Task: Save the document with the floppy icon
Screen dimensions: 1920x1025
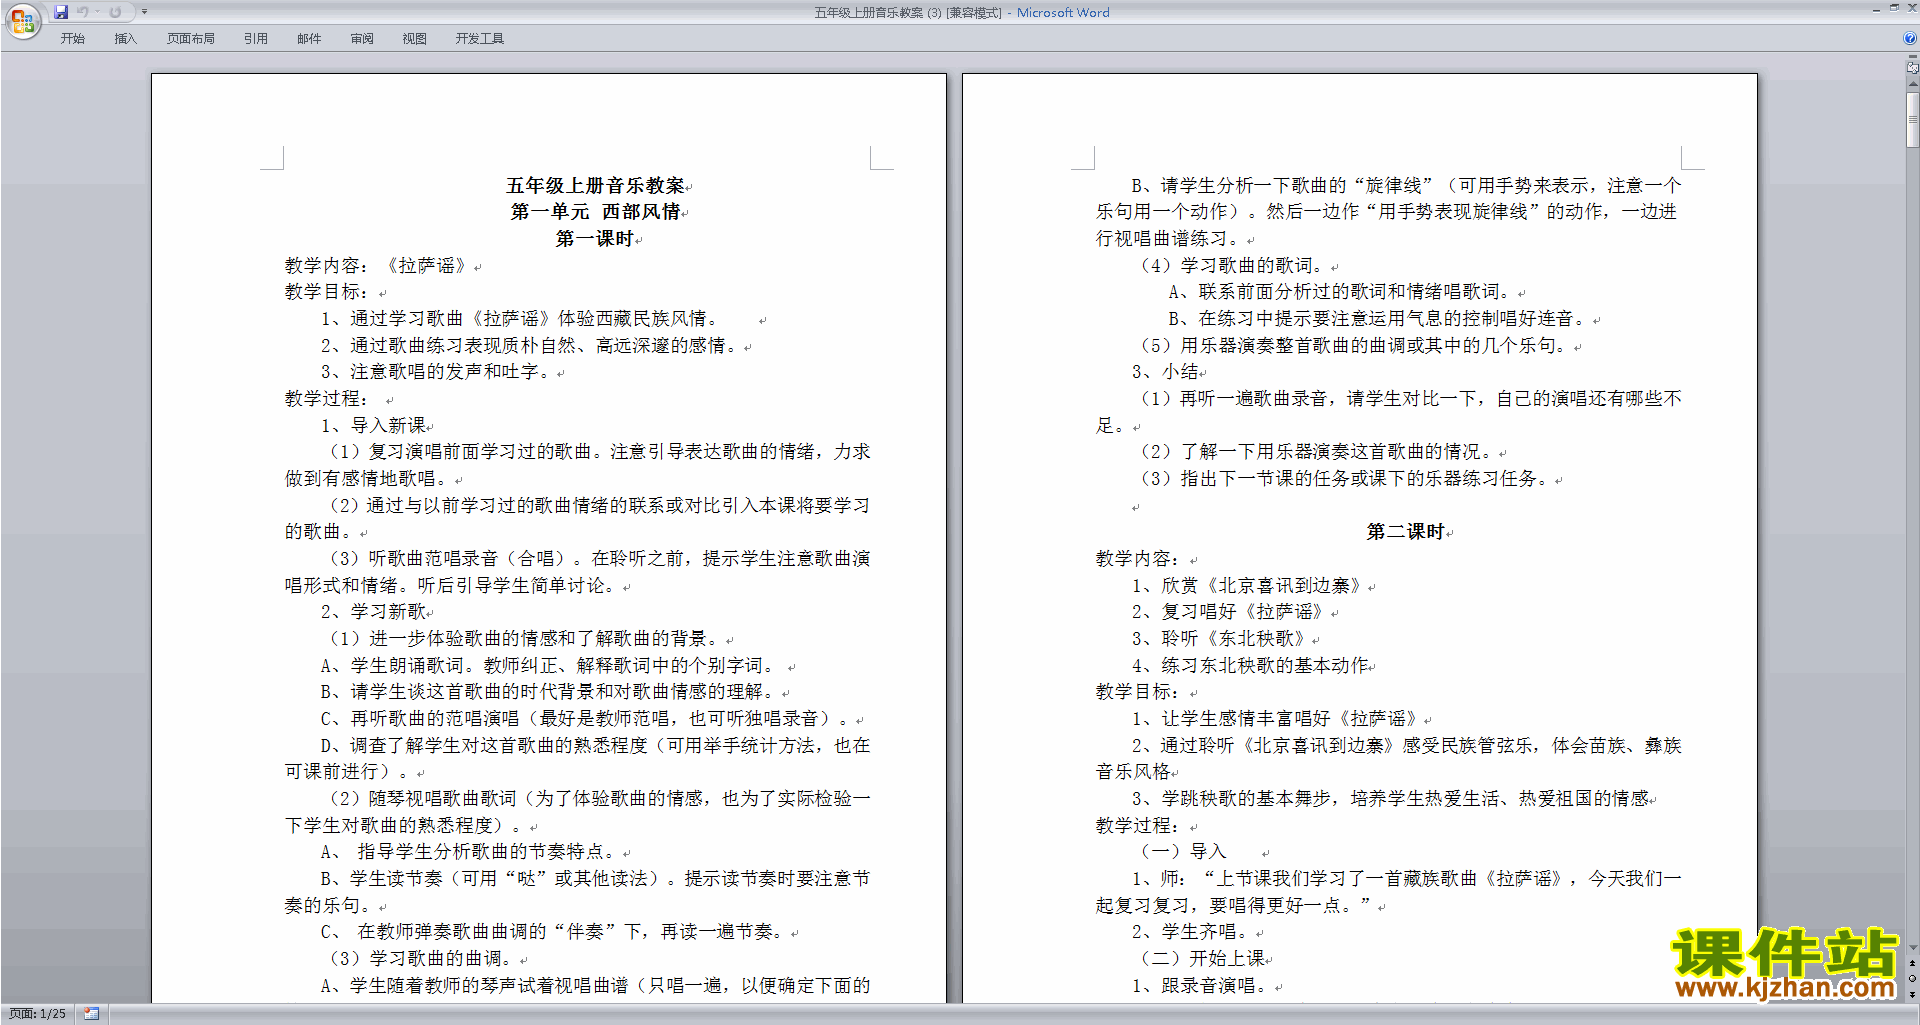Action: point(61,12)
